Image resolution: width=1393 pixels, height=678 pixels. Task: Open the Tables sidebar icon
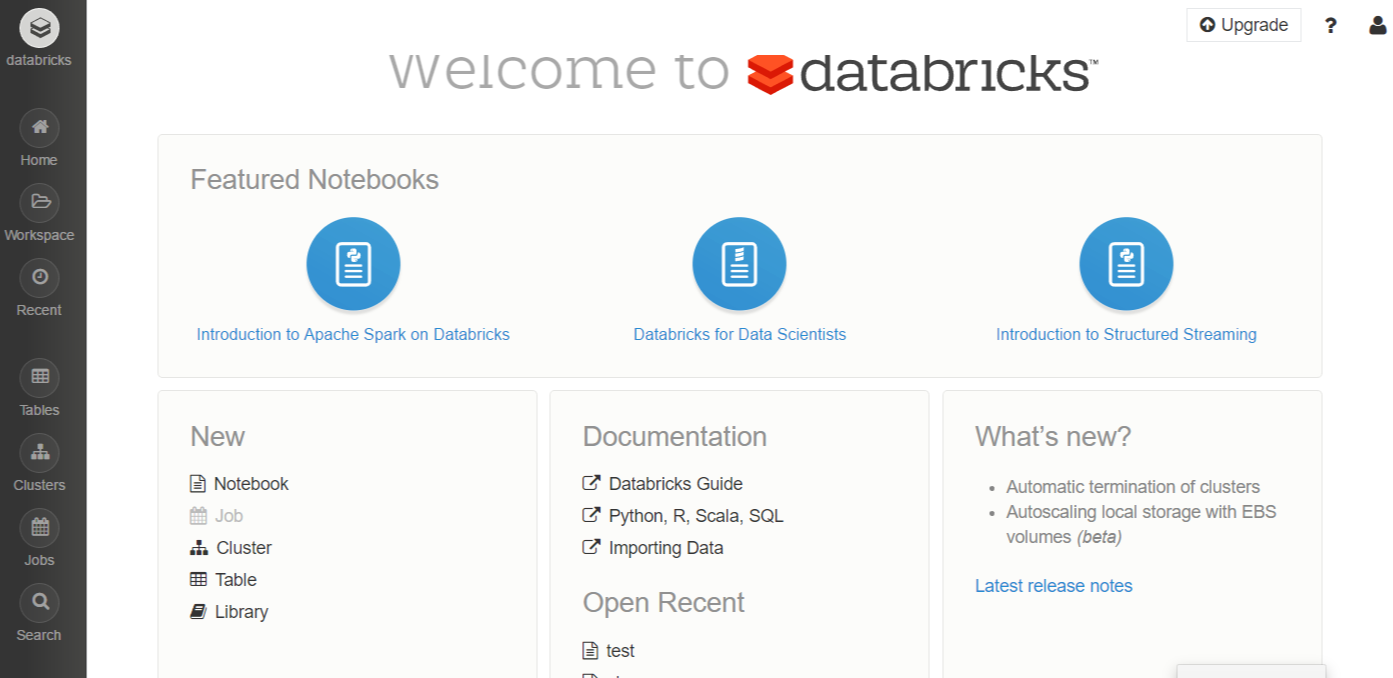(x=39, y=377)
